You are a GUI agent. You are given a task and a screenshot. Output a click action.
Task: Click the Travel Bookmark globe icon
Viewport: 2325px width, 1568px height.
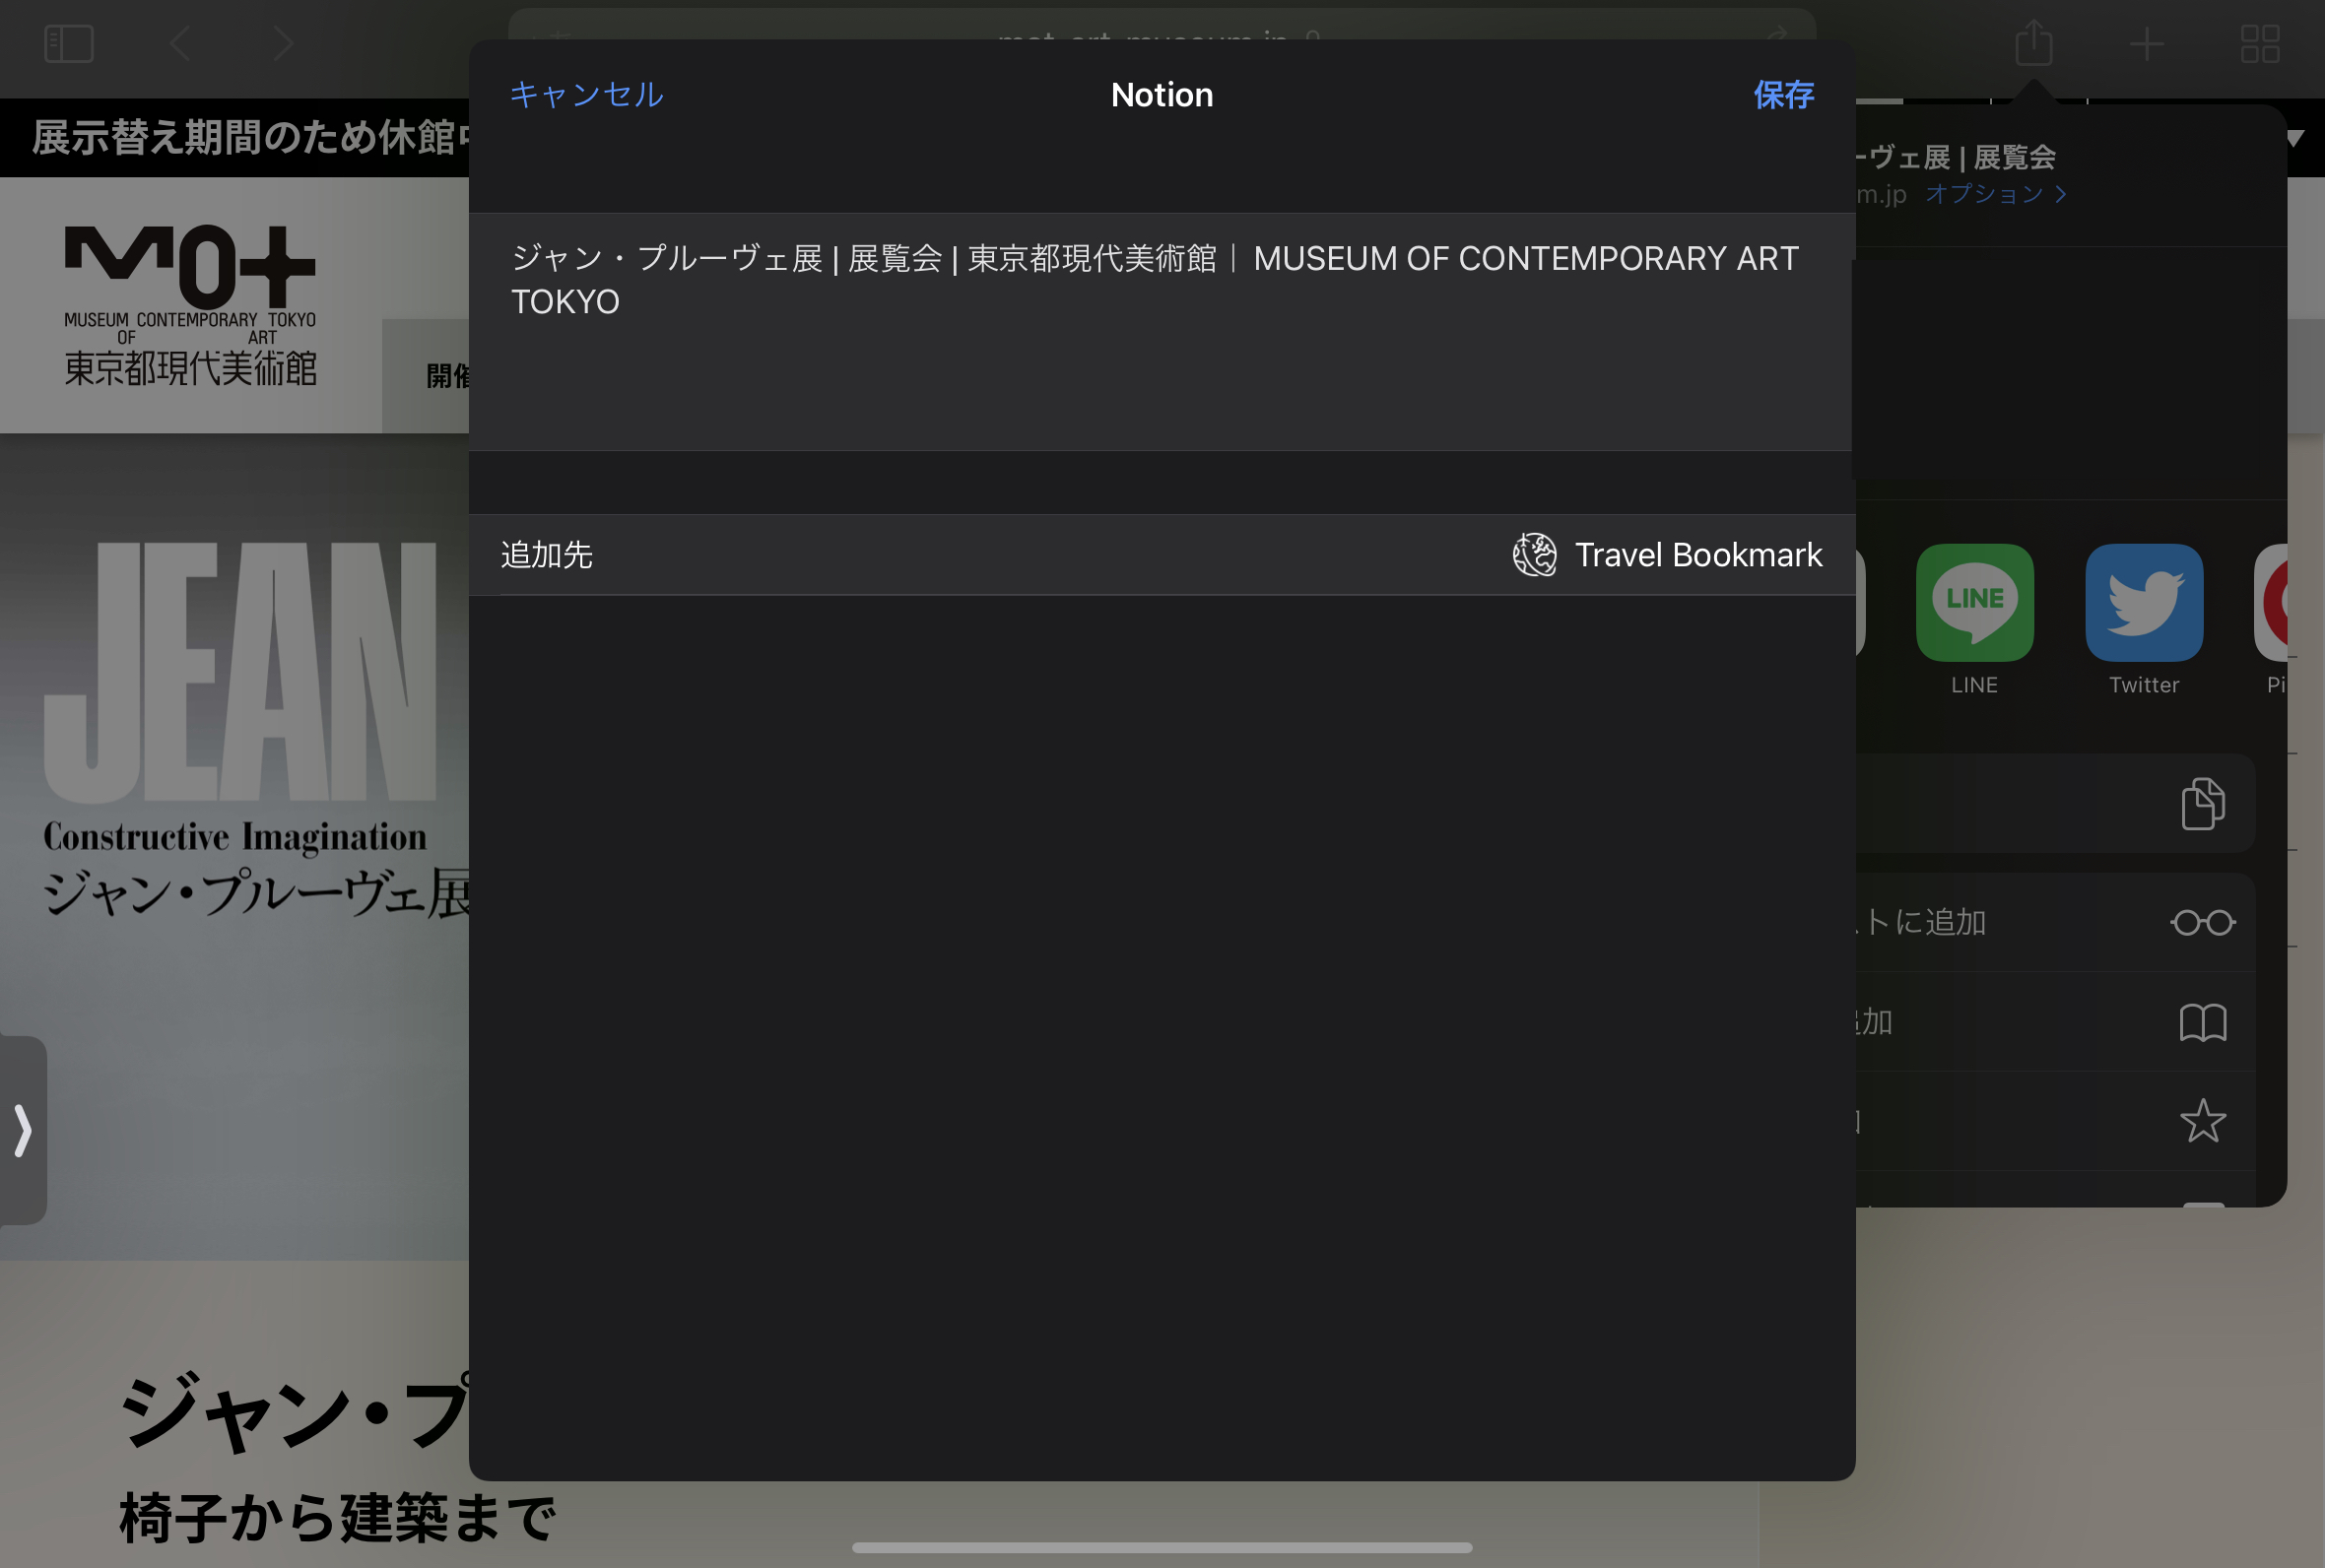pos(1534,555)
